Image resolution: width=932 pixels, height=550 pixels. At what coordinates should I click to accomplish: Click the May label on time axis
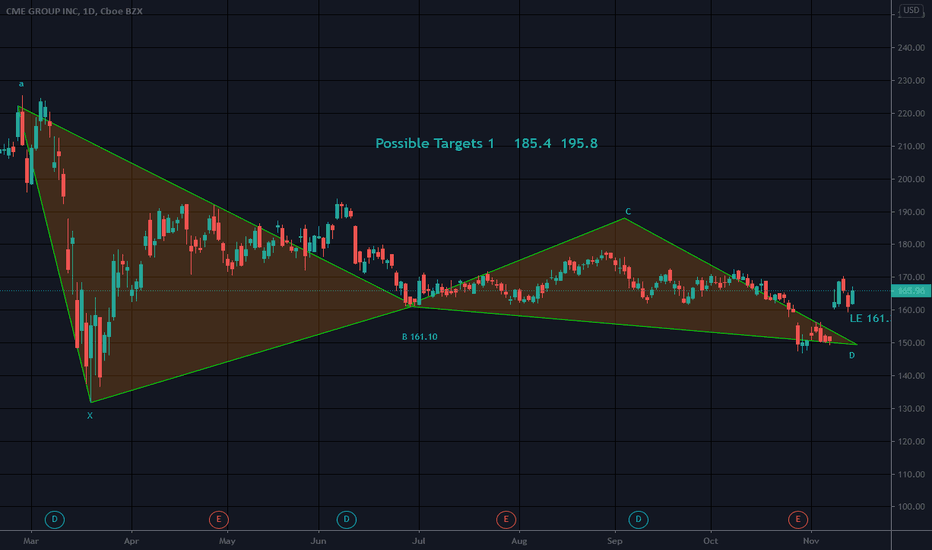(227, 541)
